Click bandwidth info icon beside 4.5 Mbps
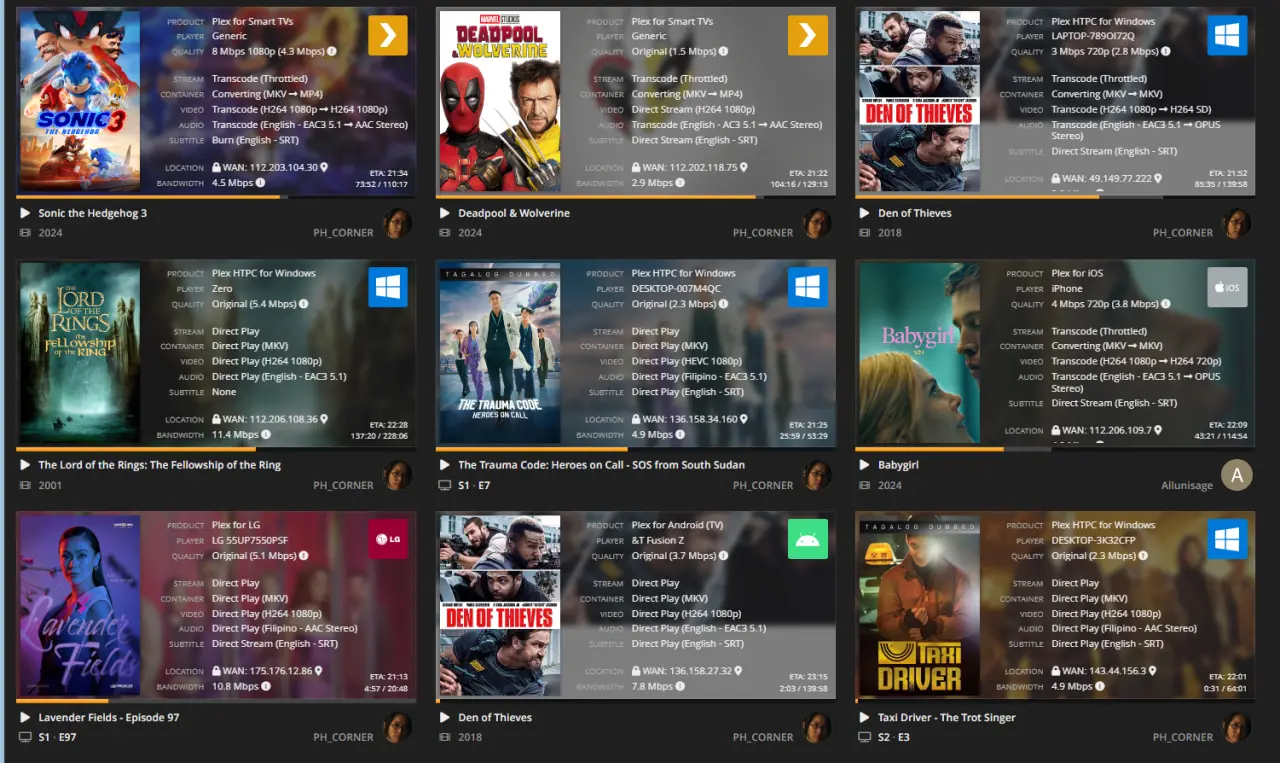Viewport: 1280px width, 763px height. pyautogui.click(x=260, y=183)
